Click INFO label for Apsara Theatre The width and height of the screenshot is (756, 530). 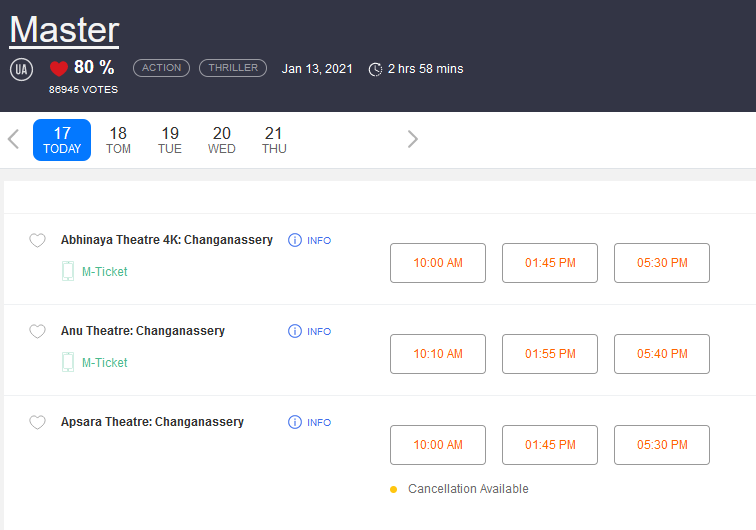coord(319,422)
